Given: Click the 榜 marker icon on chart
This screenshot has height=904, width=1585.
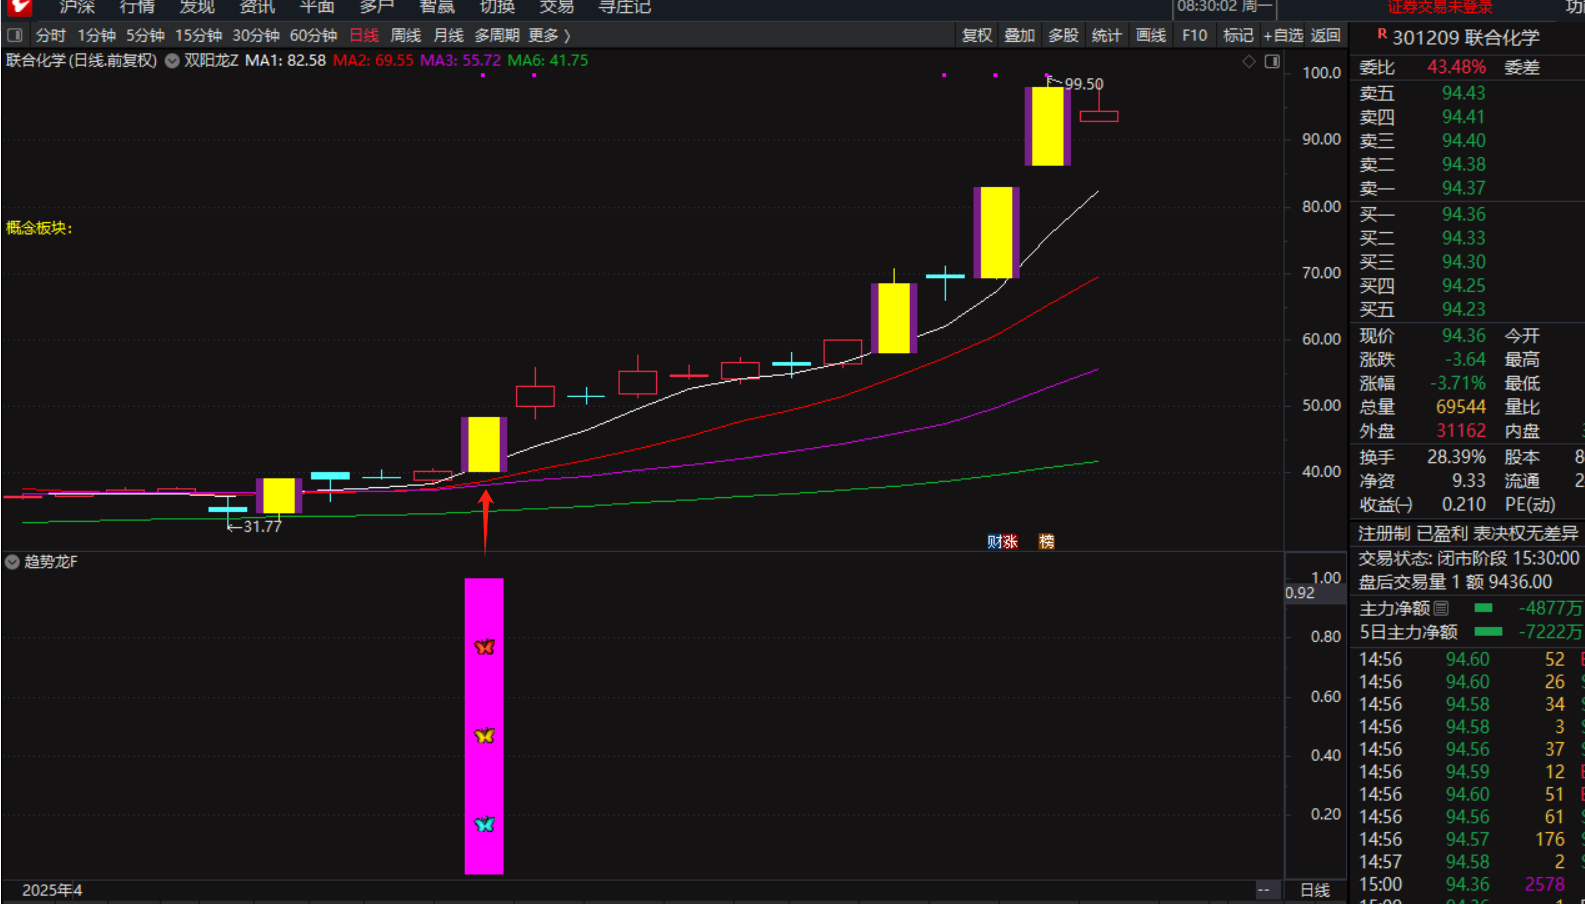Looking at the screenshot, I should tap(1047, 542).
